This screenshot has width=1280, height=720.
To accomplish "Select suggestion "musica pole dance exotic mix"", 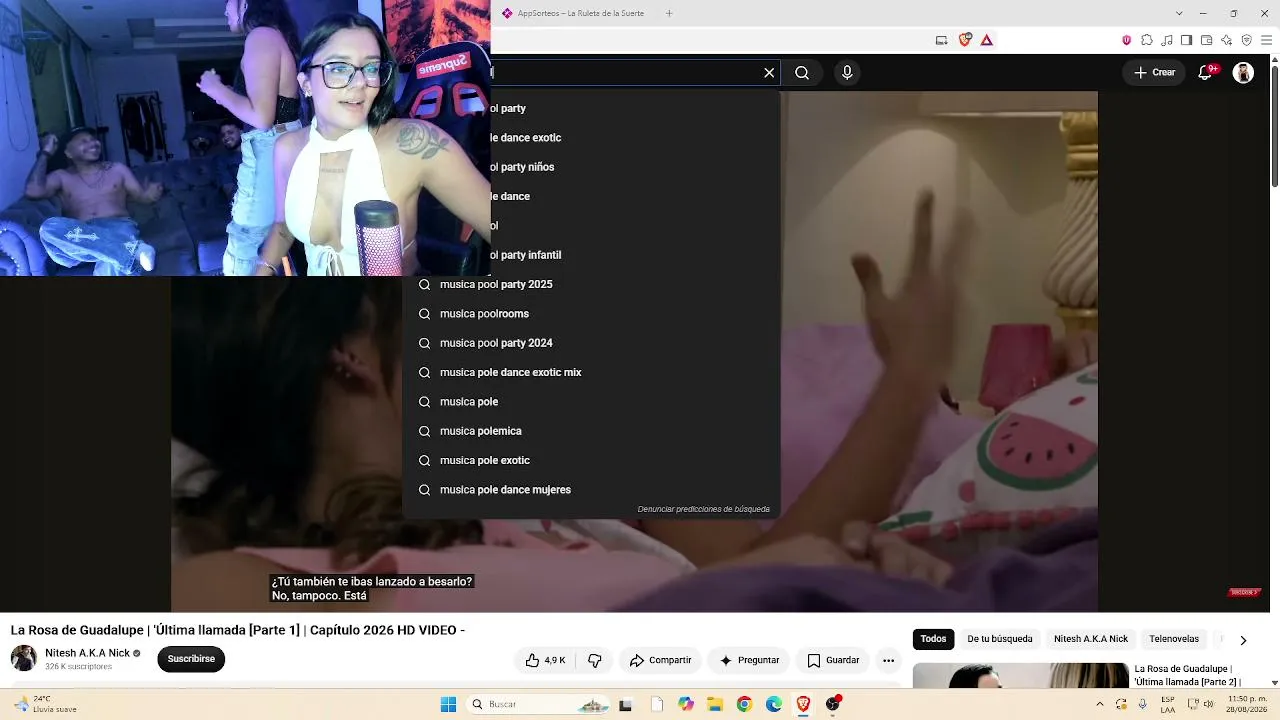I will 591,372.
